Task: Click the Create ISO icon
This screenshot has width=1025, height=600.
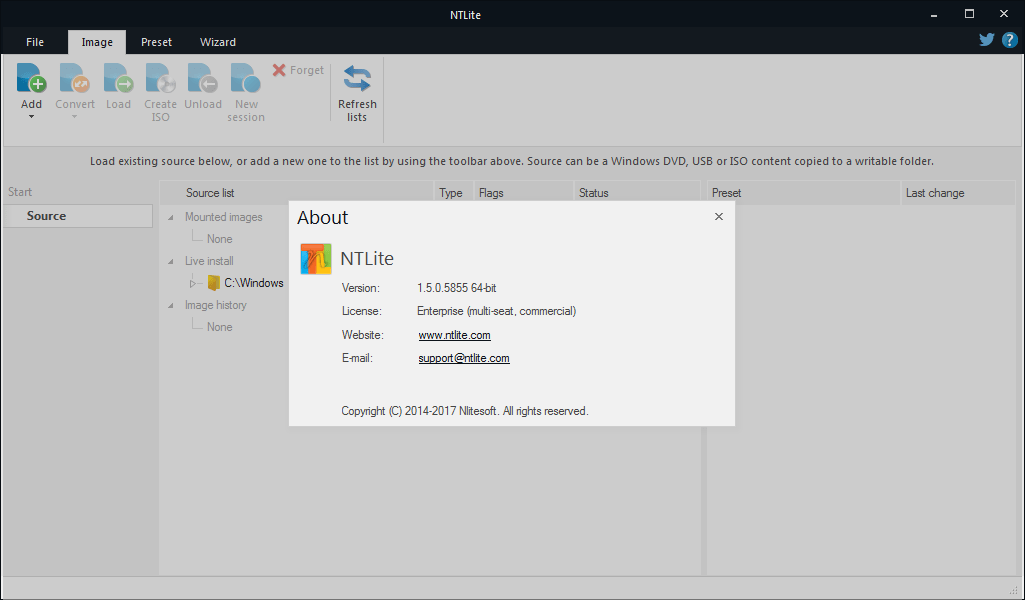Action: pyautogui.click(x=160, y=79)
